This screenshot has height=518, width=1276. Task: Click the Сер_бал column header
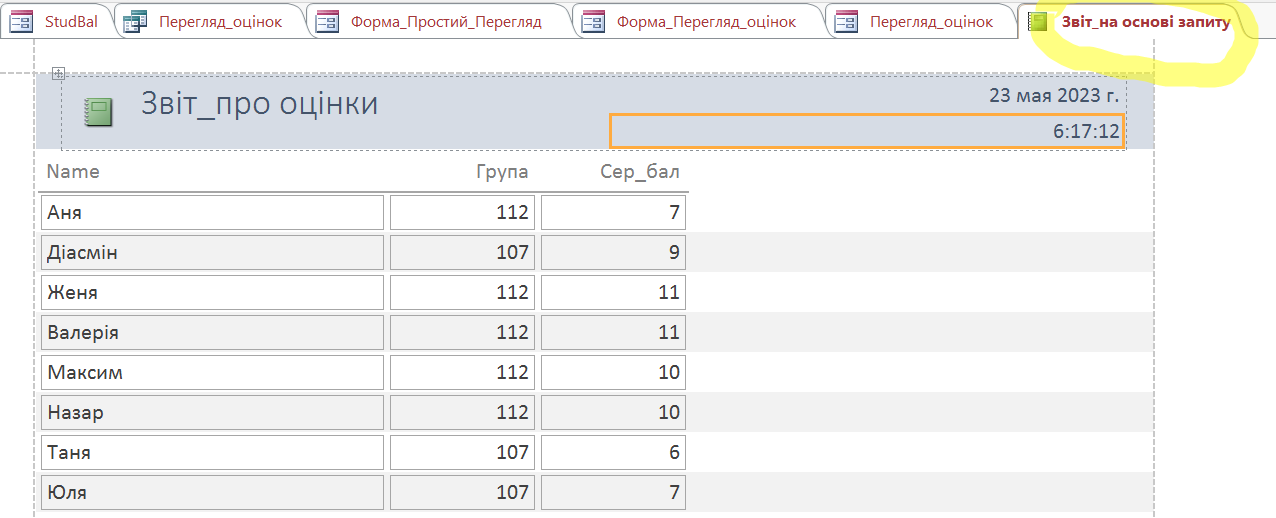click(639, 172)
